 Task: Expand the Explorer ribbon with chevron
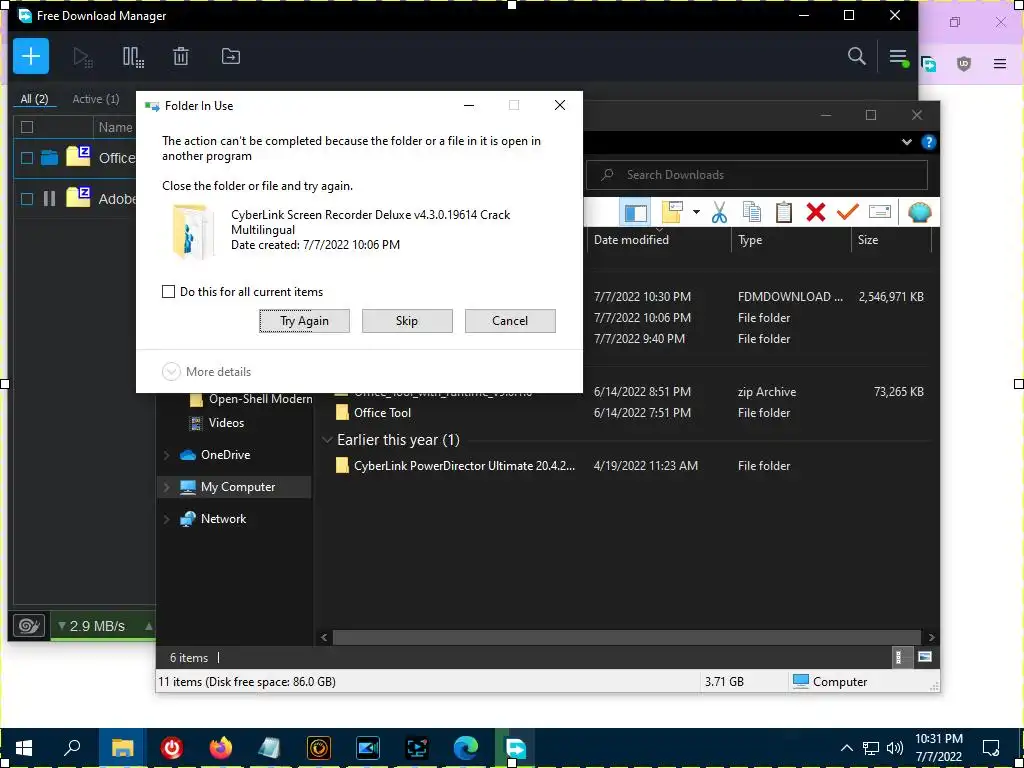pos(906,142)
